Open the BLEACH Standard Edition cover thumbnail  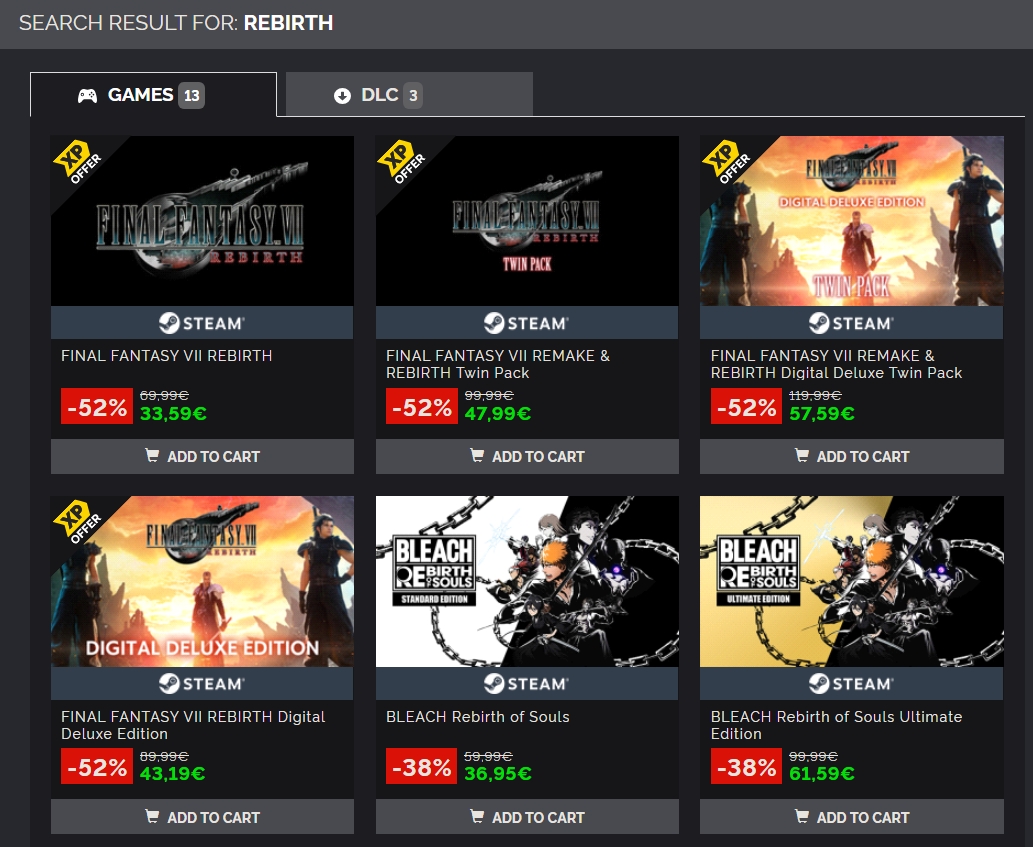[x=527, y=581]
